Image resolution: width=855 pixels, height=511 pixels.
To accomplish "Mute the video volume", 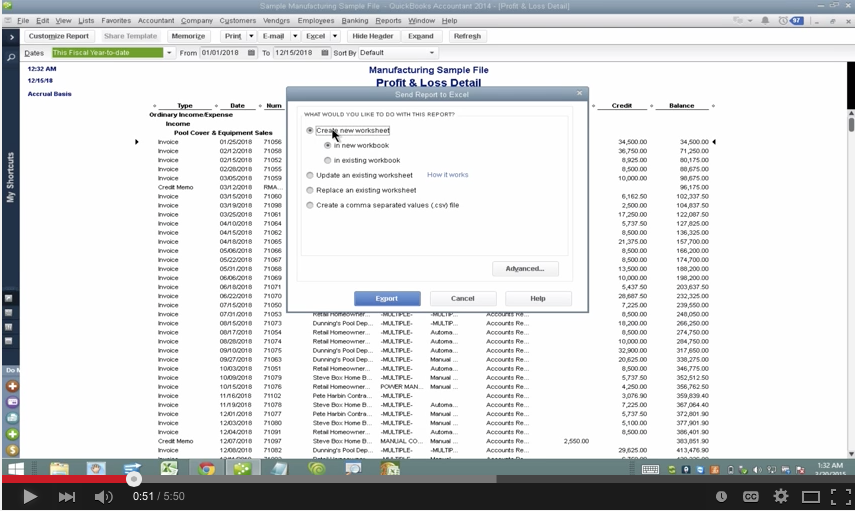I will (103, 497).
